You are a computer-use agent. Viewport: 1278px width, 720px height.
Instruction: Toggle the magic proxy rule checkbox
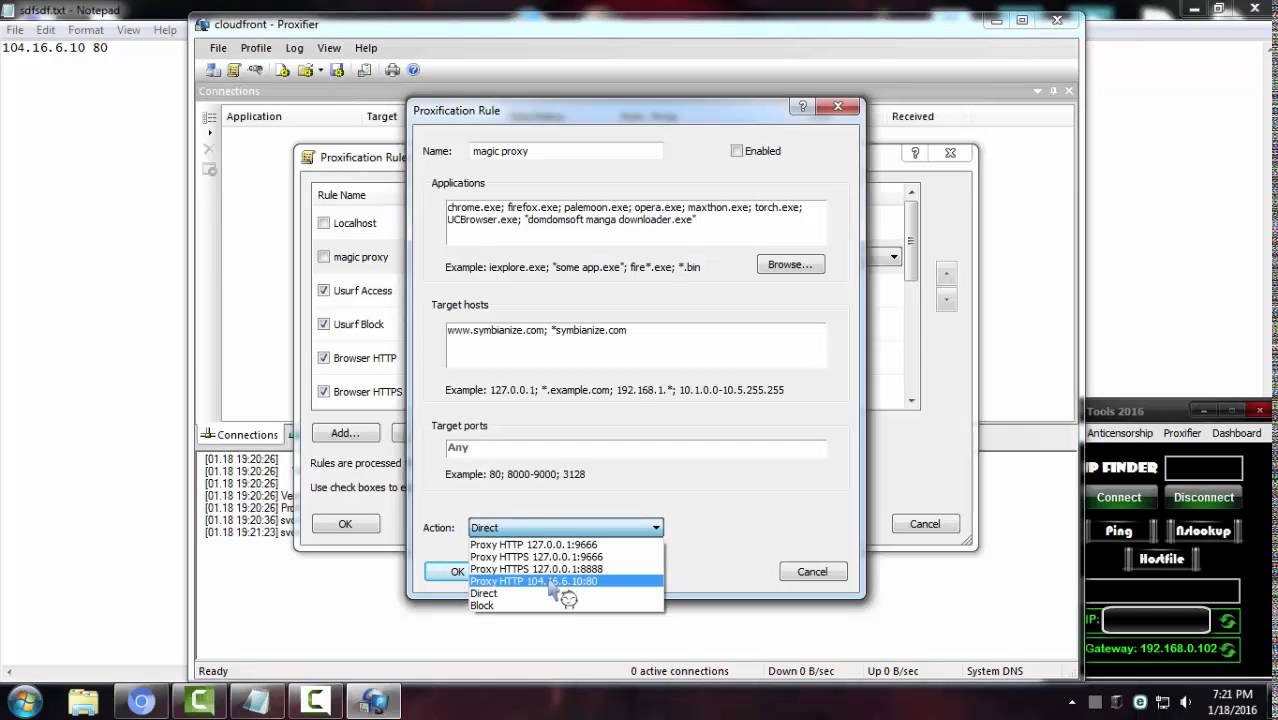pos(323,257)
